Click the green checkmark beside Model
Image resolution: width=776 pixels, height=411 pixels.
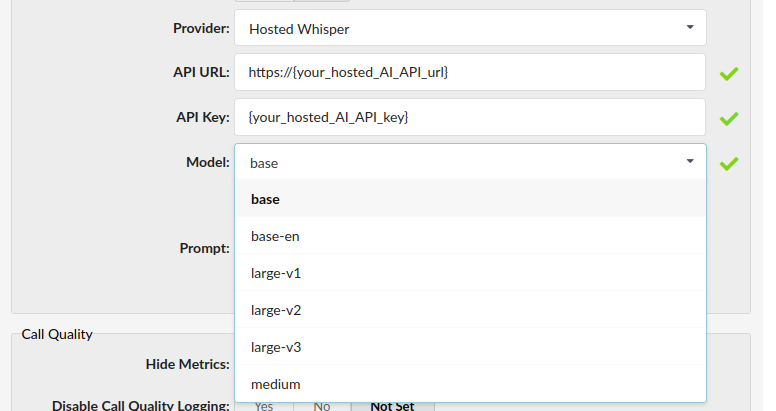(x=729, y=163)
